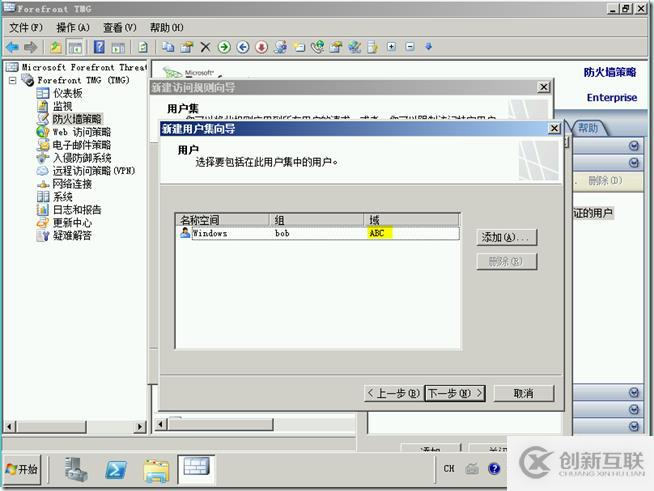654x491 pixels.
Task: Expand second section chevron below 帮助 tab
Action: coord(634,163)
